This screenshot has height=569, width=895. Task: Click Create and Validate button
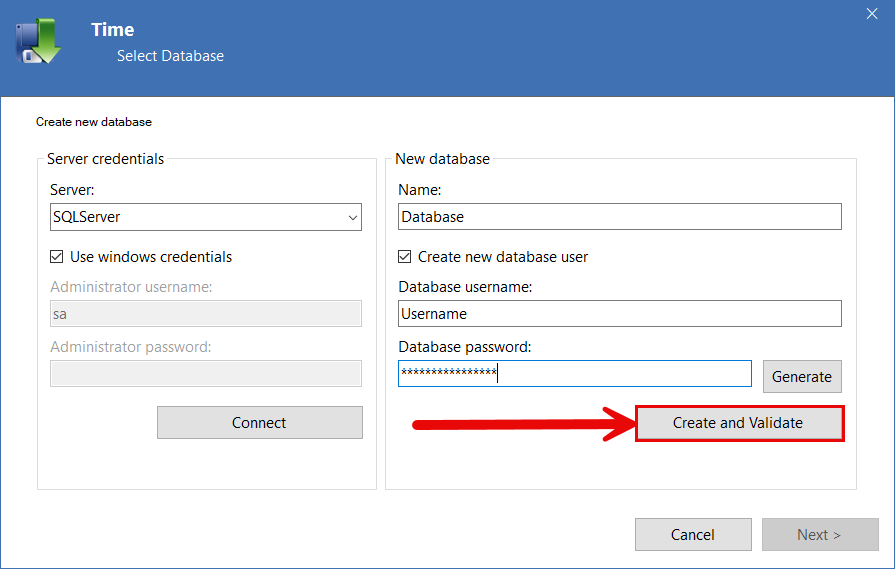pos(739,423)
